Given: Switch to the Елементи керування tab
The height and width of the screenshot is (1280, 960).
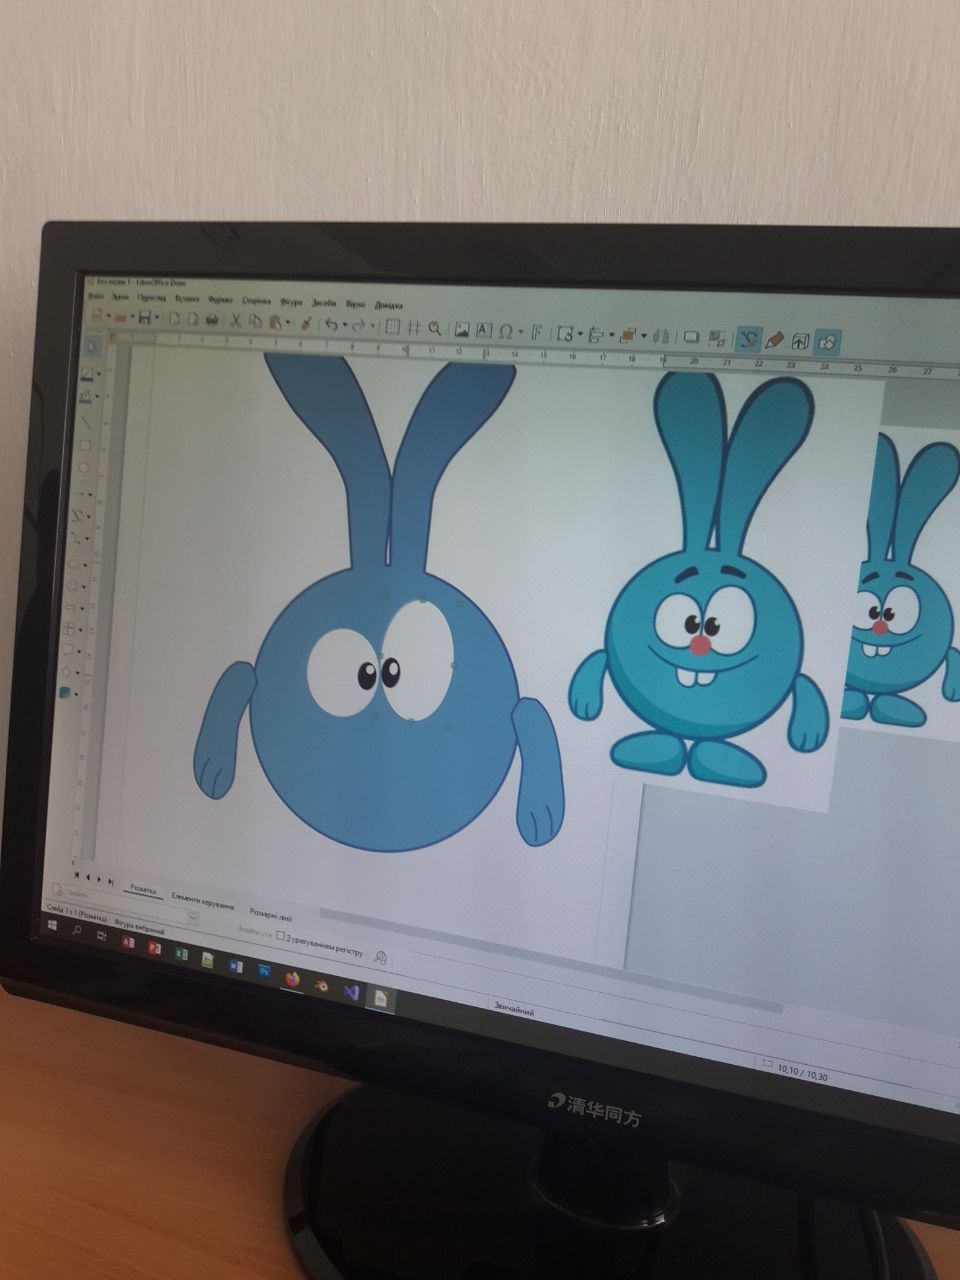Looking at the screenshot, I should pos(202,900).
